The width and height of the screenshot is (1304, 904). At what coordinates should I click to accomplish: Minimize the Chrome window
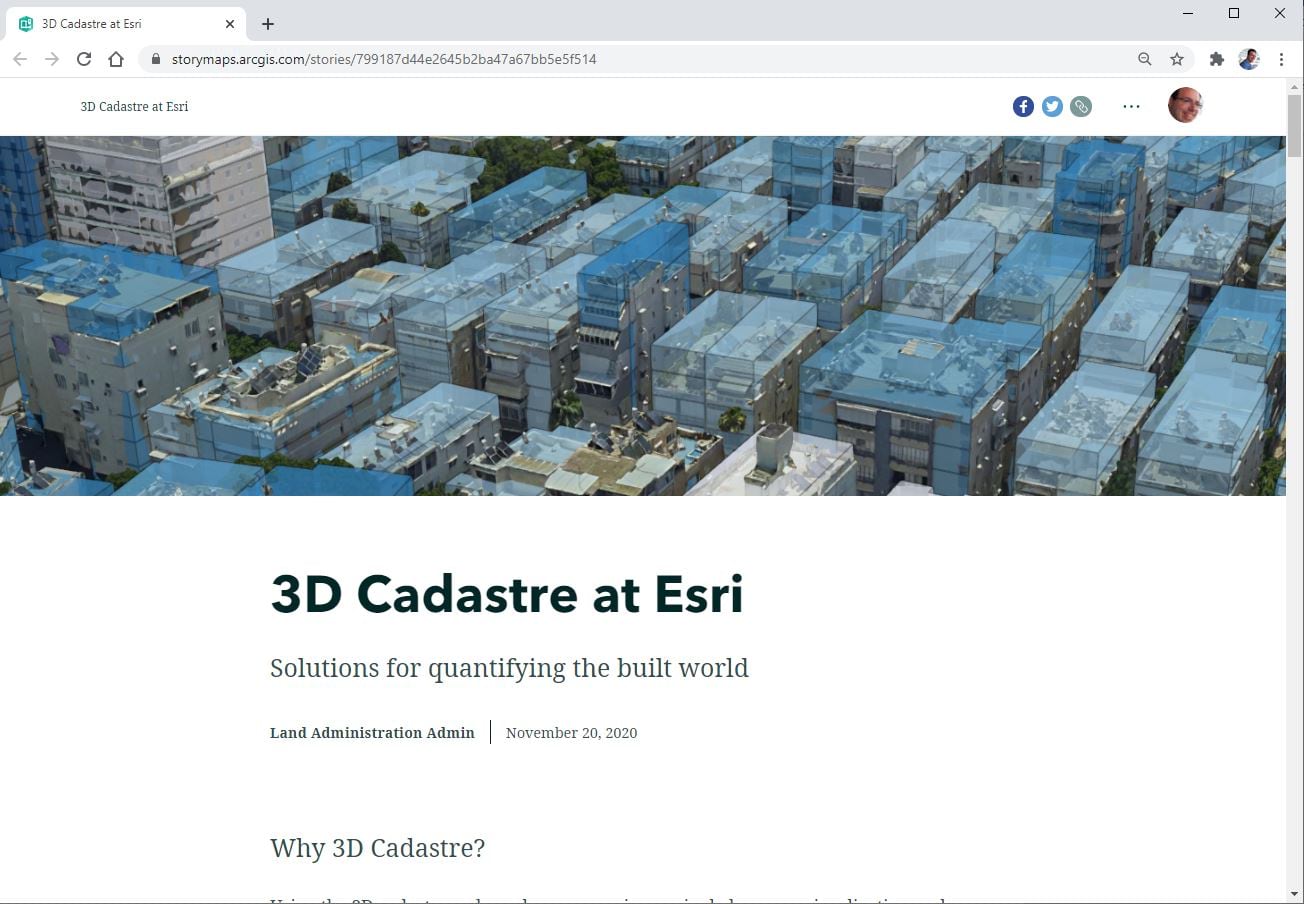(1188, 13)
